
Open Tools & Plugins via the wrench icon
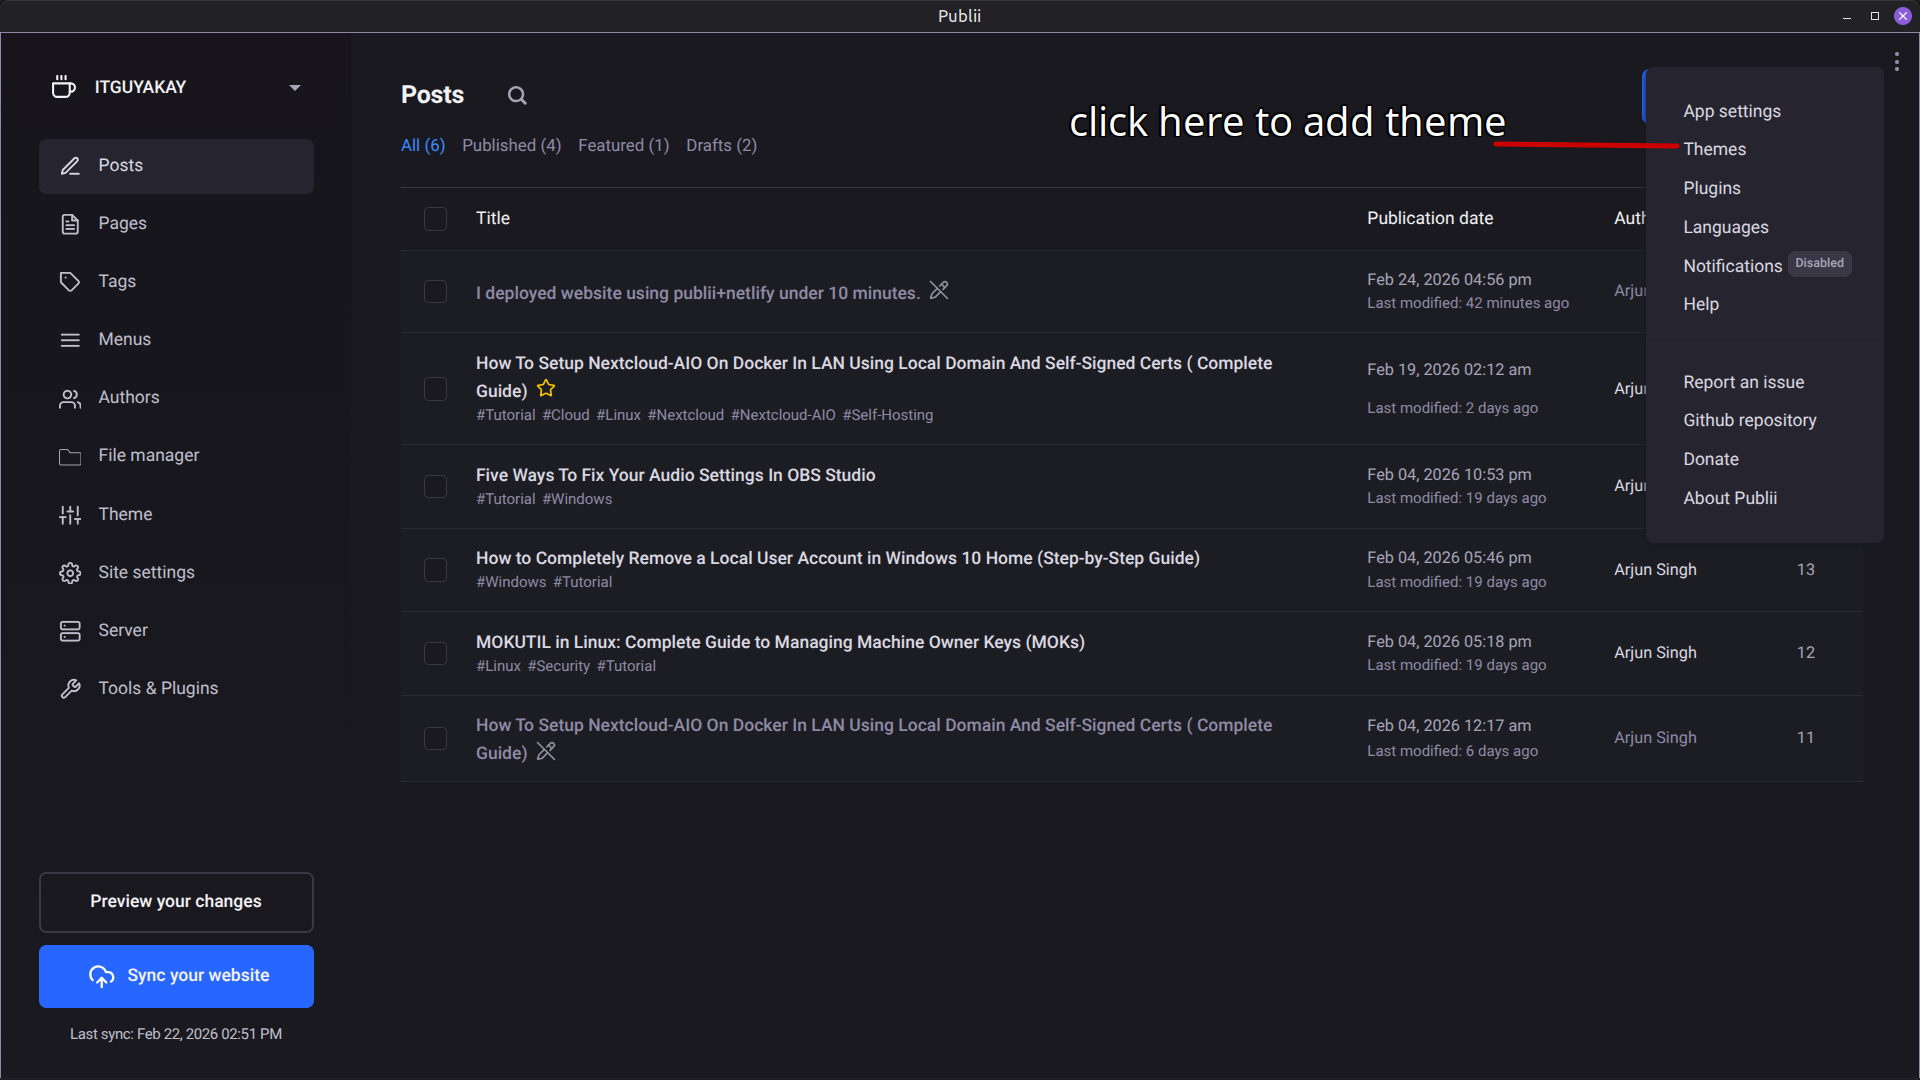pyautogui.click(x=70, y=688)
